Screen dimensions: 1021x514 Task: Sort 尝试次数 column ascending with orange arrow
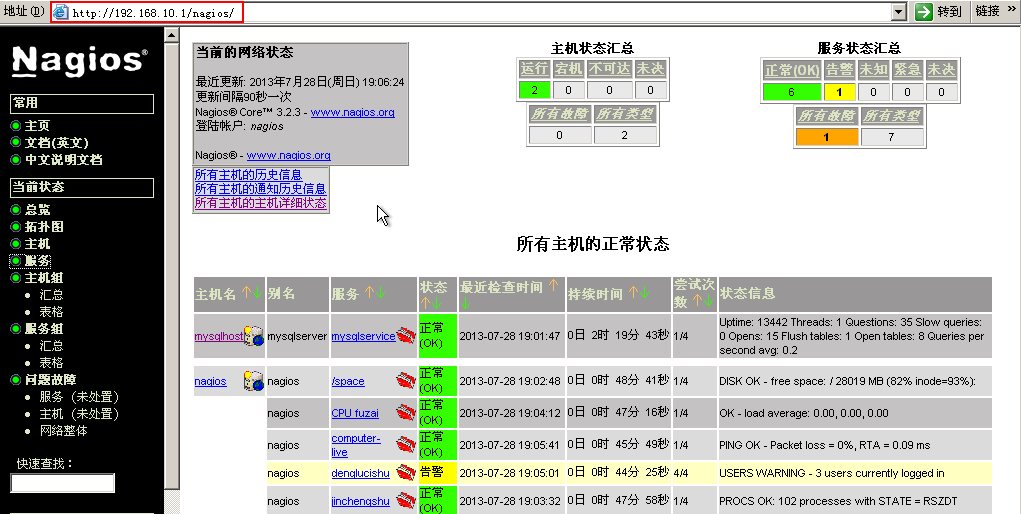click(x=697, y=300)
